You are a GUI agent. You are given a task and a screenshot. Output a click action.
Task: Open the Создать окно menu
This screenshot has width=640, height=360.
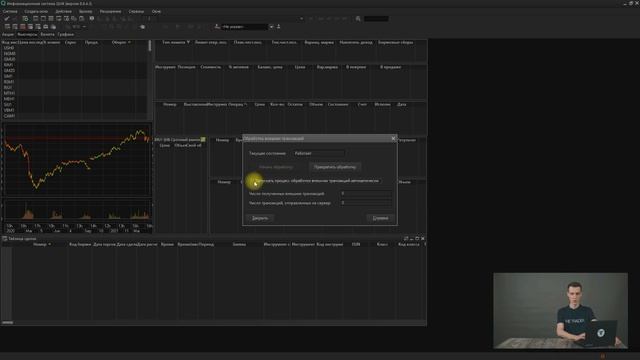(36, 11)
